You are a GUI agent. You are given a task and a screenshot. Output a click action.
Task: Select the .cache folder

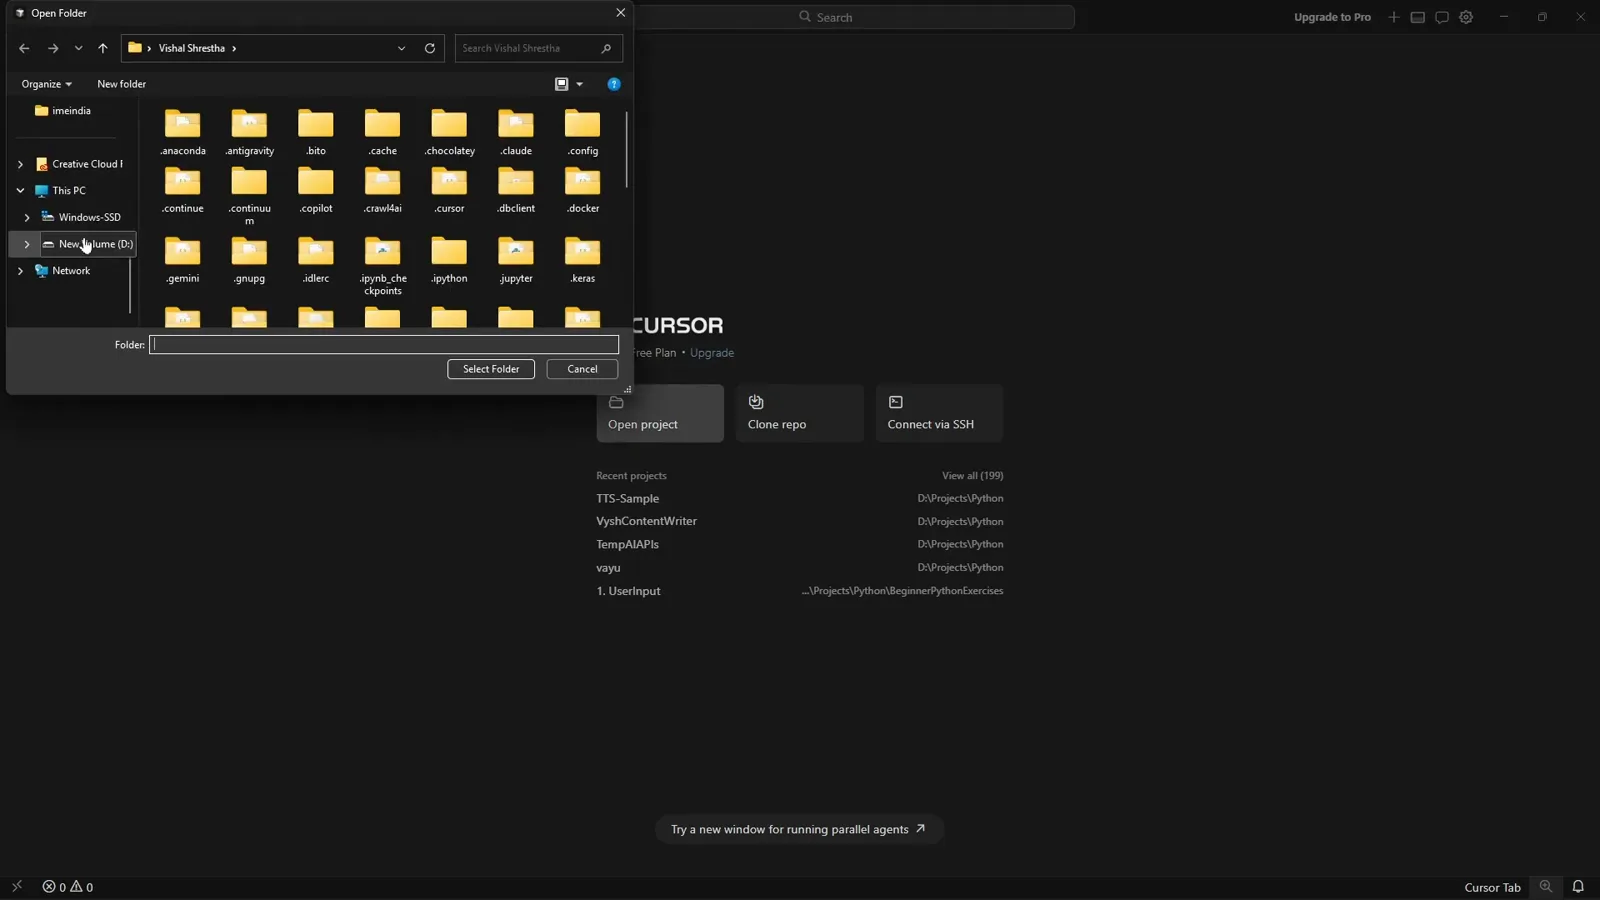click(x=383, y=132)
